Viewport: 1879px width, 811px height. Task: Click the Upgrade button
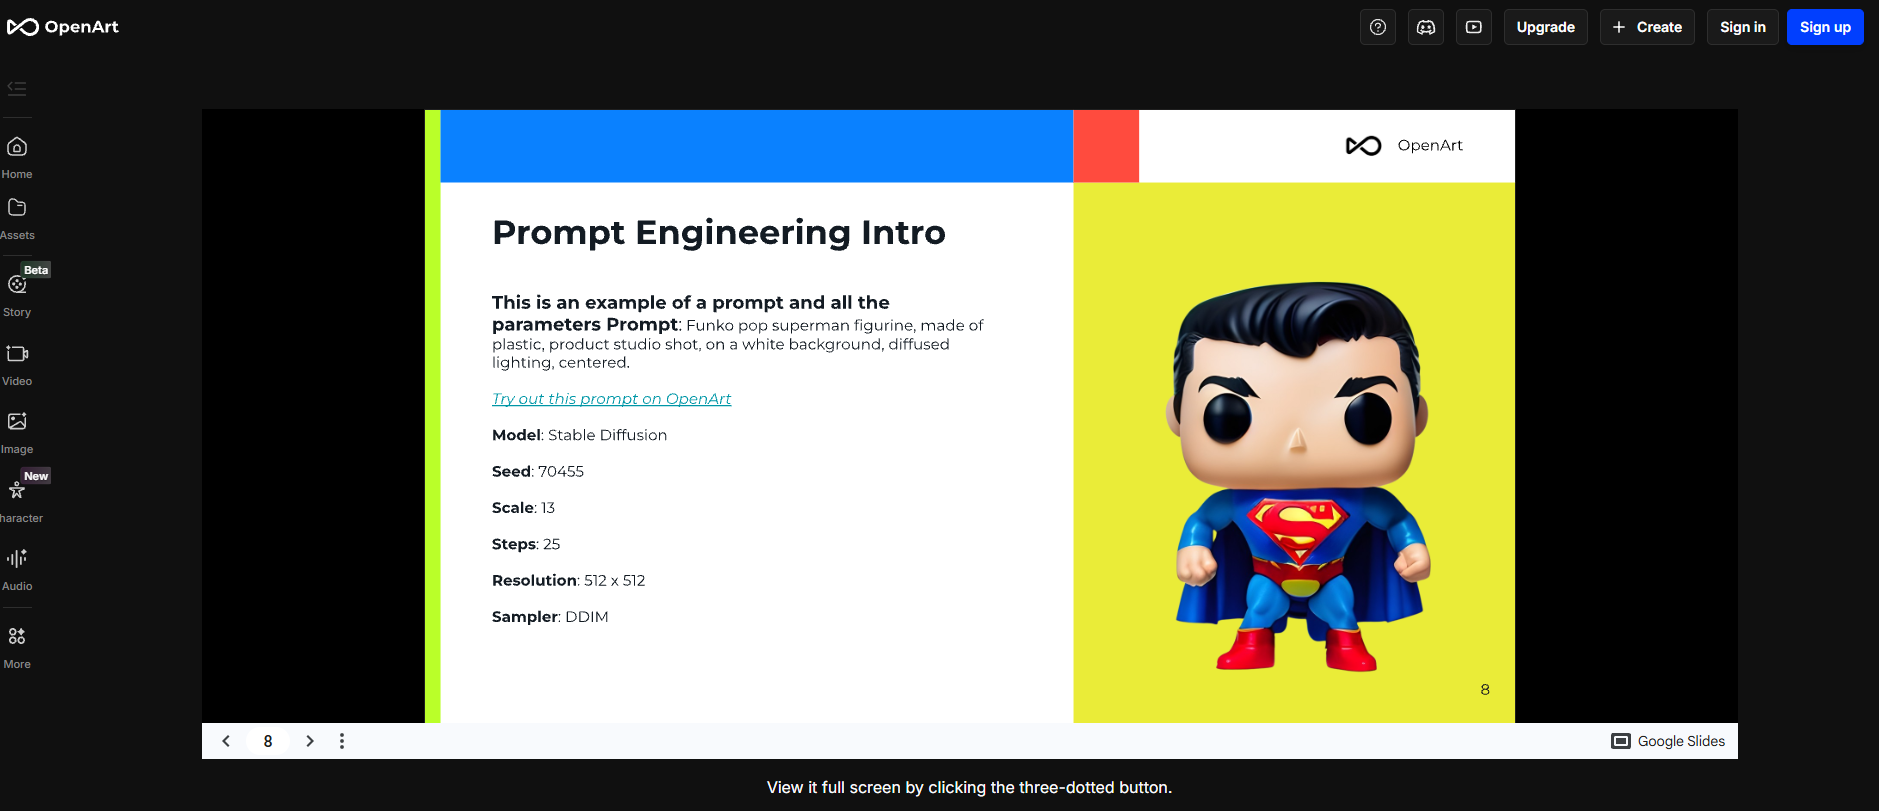point(1545,27)
